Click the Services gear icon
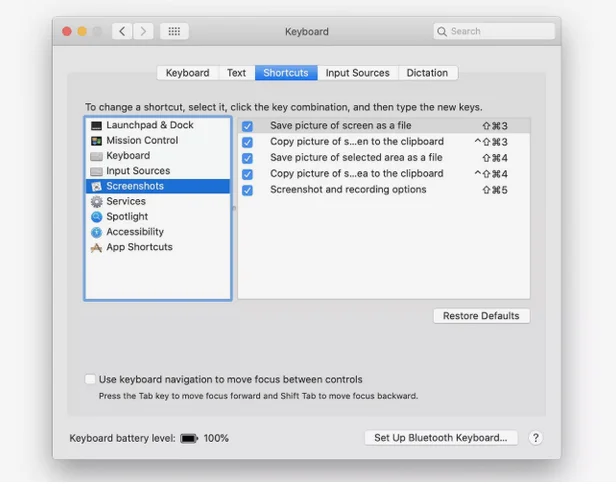 point(96,202)
